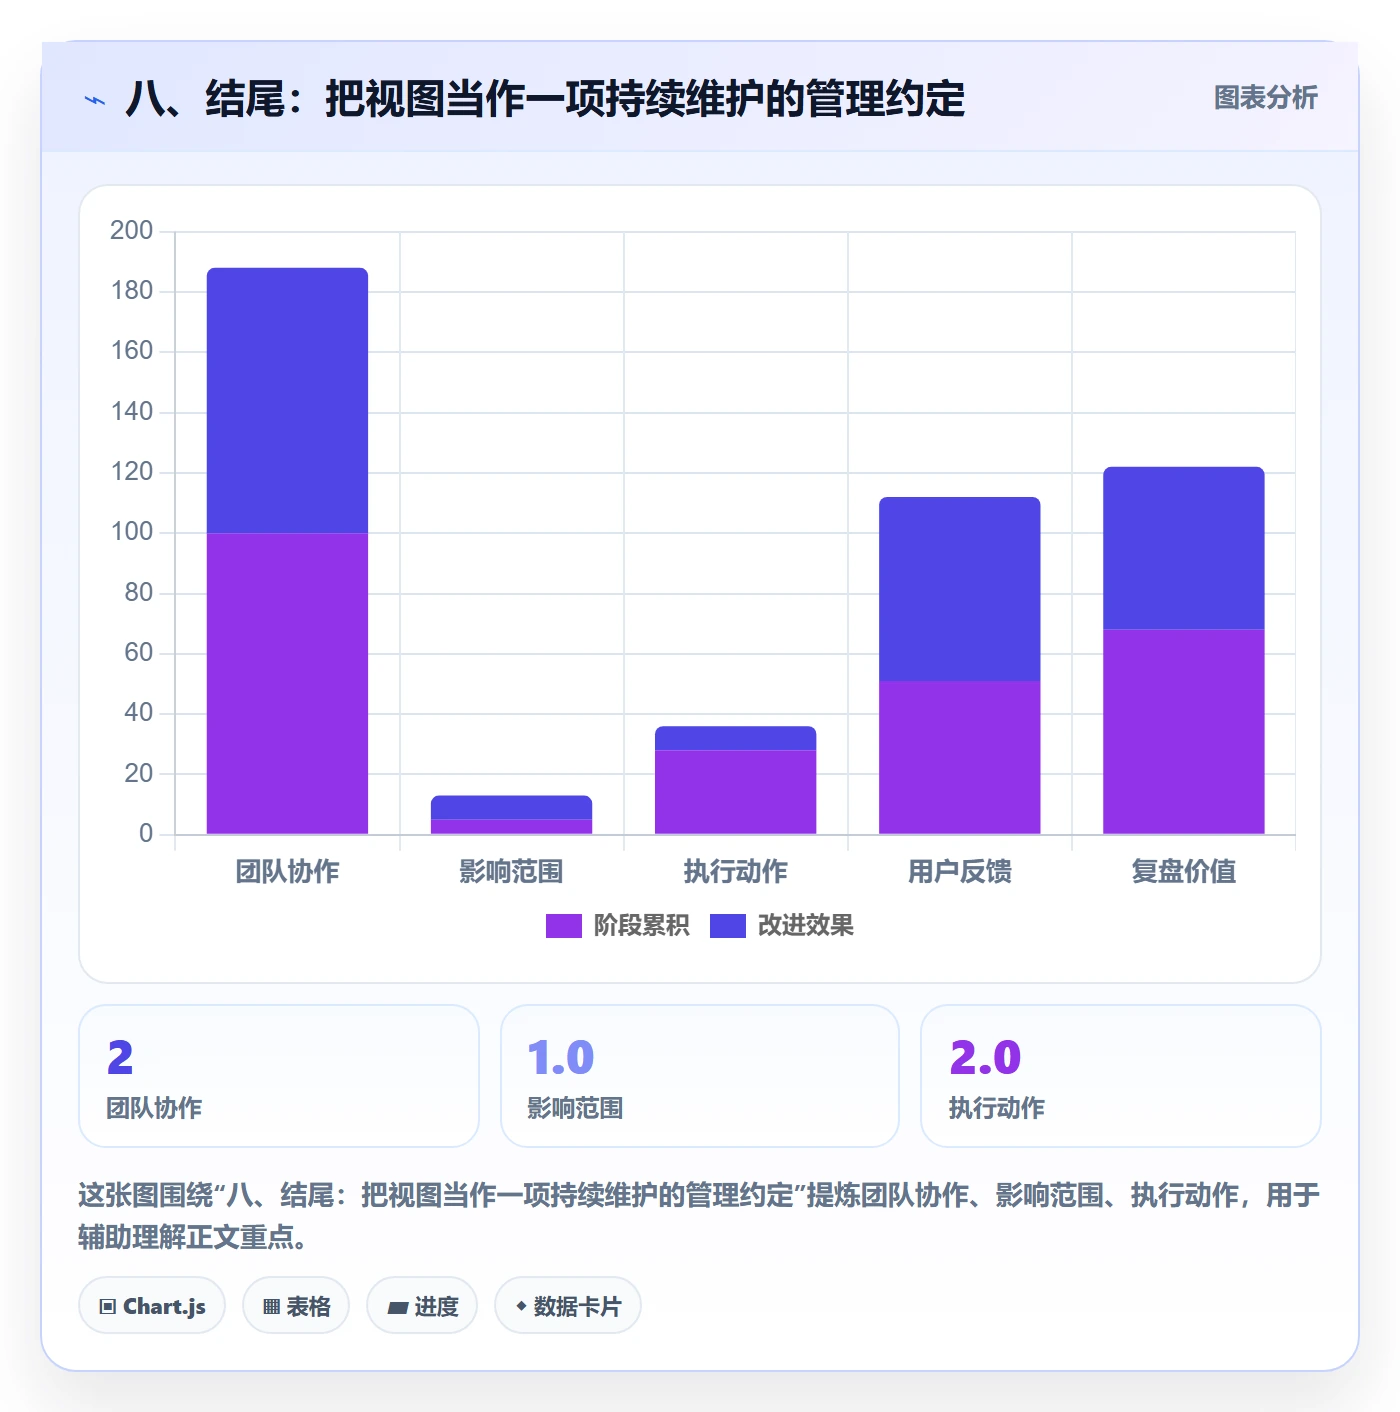This screenshot has width=1400, height=1412.
Task: Toggle the 改进效果 legend color swatch
Action: 727,926
